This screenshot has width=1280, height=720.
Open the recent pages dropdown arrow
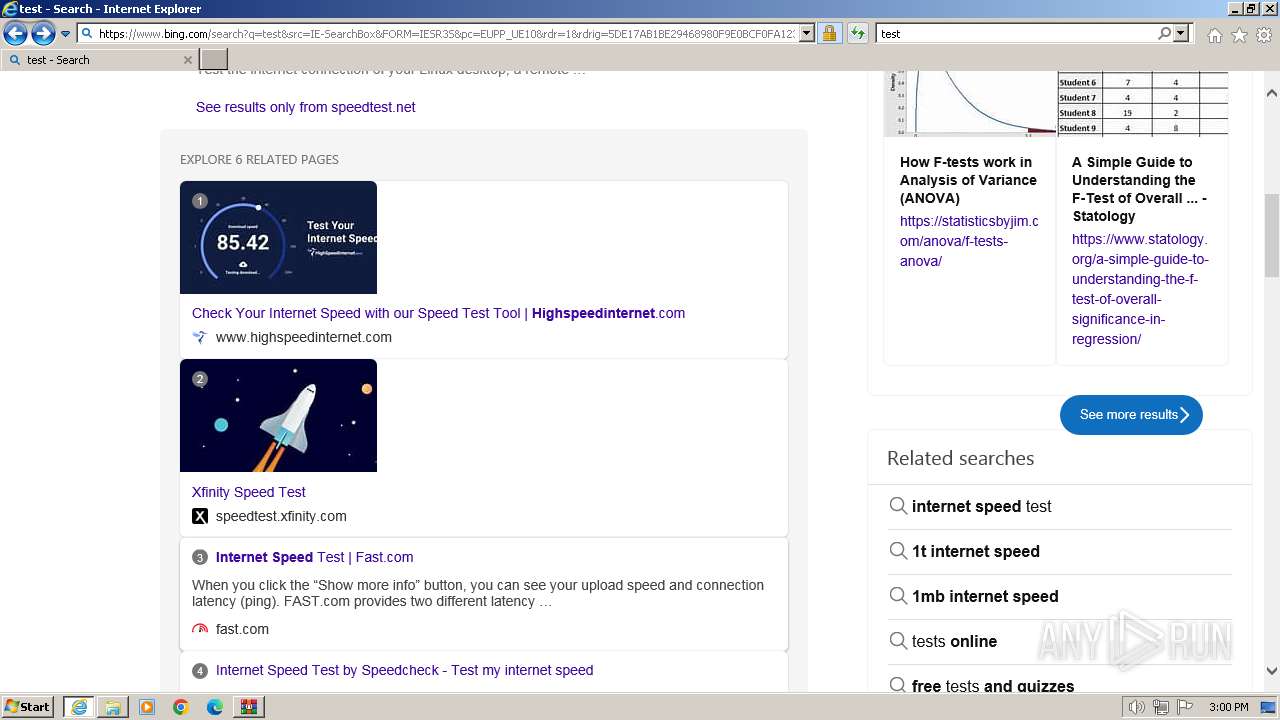coord(66,34)
